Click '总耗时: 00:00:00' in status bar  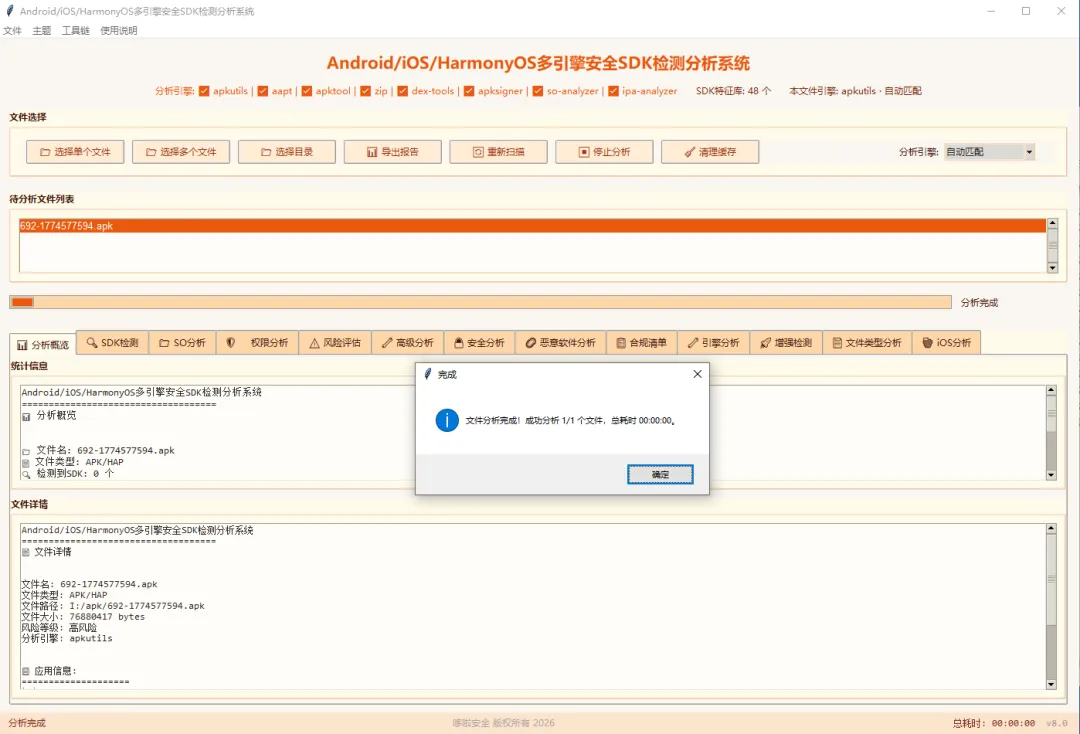(x=994, y=723)
